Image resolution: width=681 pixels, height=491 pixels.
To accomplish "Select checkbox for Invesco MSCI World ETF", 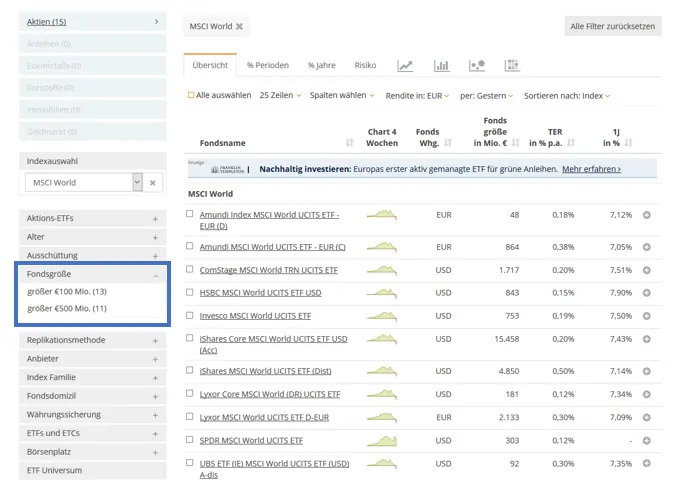I will point(189,315).
